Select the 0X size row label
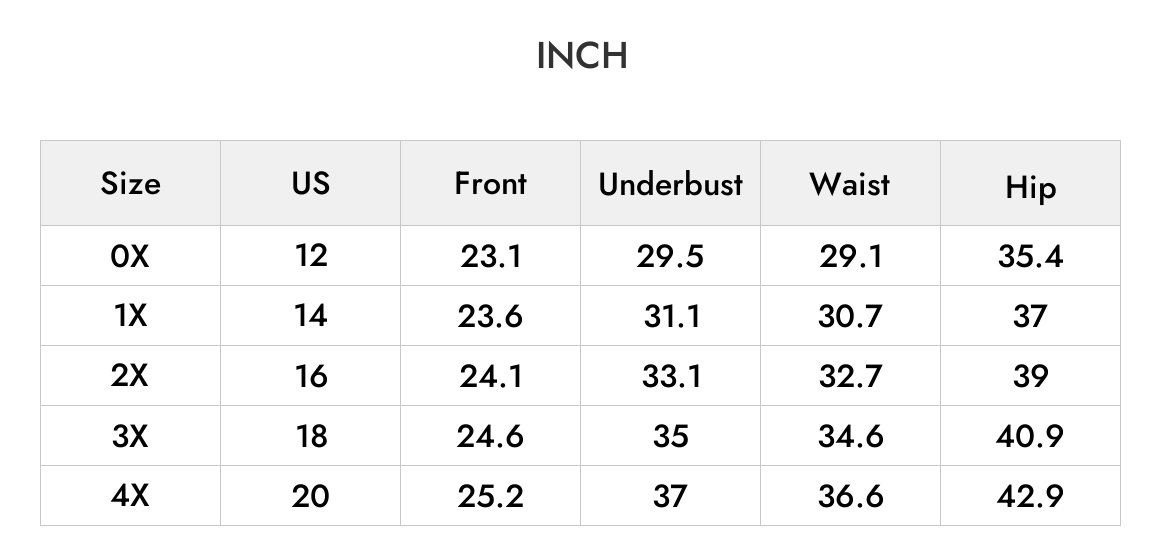The height and width of the screenshot is (540, 1160). click(130, 256)
